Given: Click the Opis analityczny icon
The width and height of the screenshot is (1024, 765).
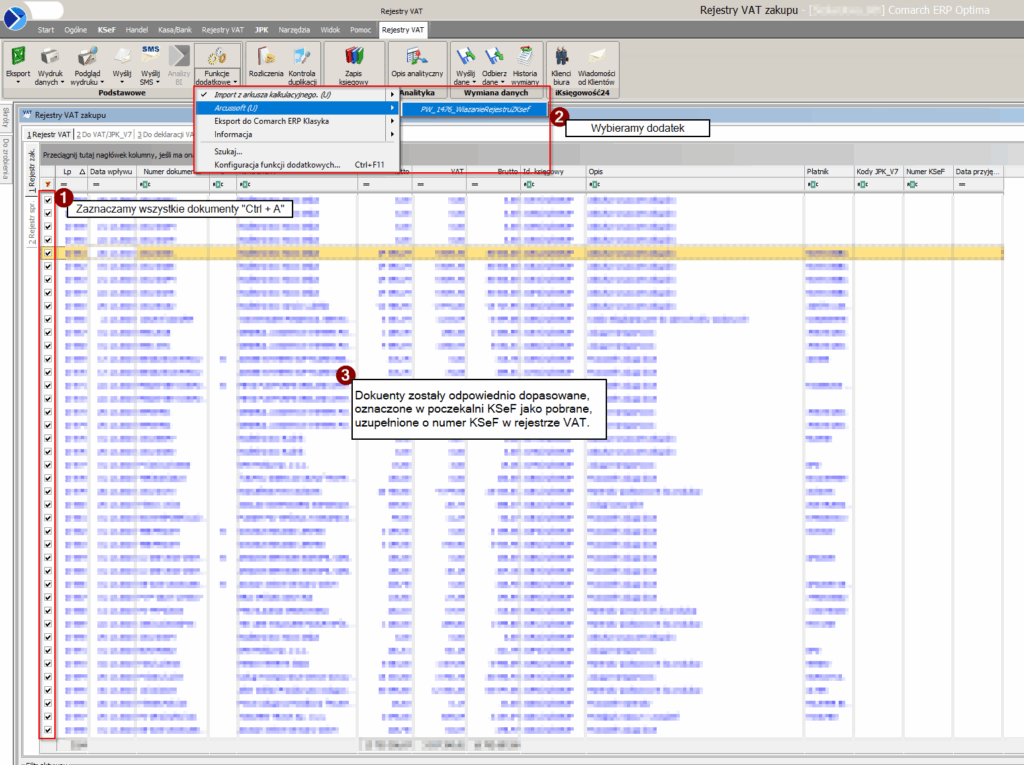Looking at the screenshot, I should click(417, 57).
